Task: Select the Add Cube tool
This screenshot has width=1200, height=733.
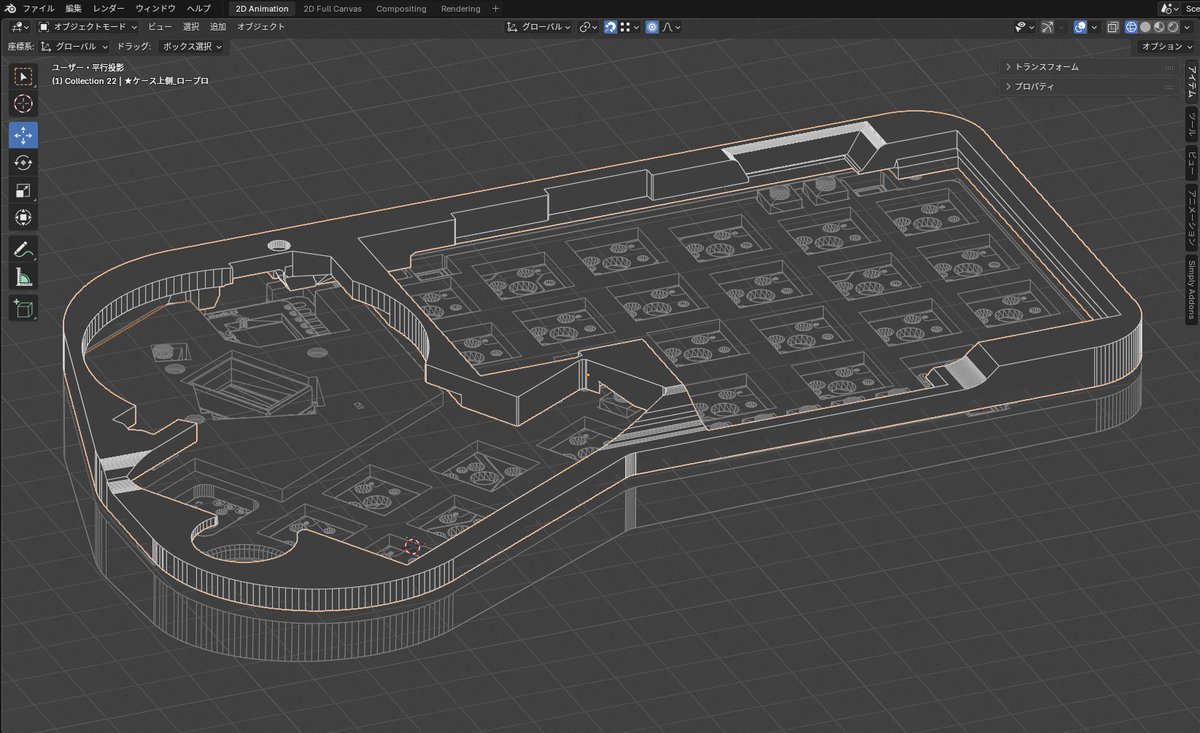Action: (24, 308)
